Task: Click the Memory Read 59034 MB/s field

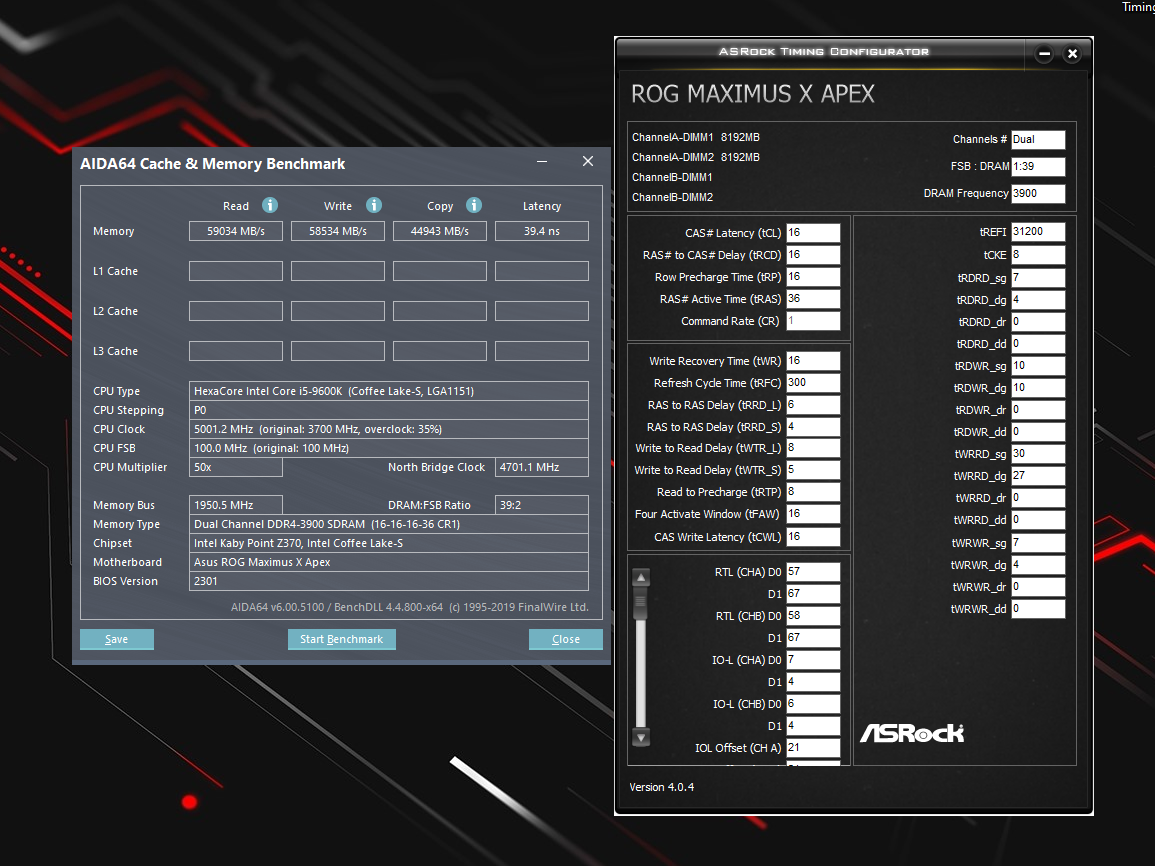Action: pos(236,231)
